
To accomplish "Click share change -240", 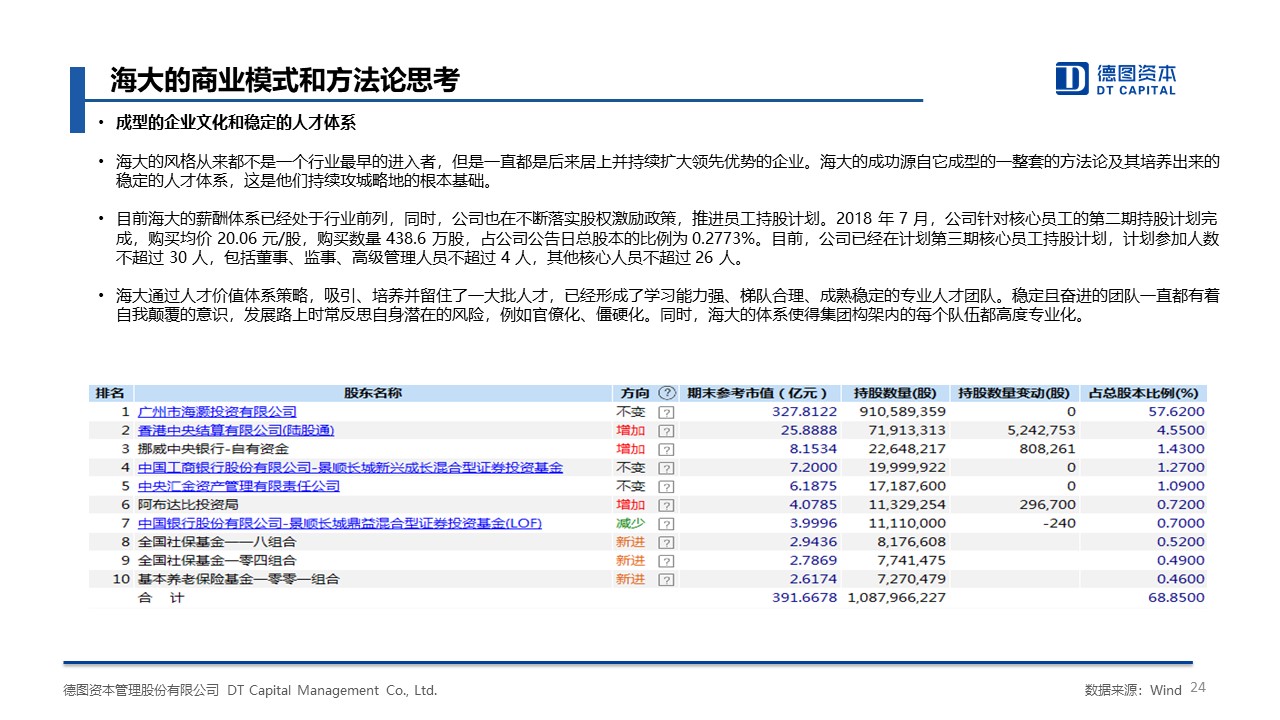I will click(1059, 523).
